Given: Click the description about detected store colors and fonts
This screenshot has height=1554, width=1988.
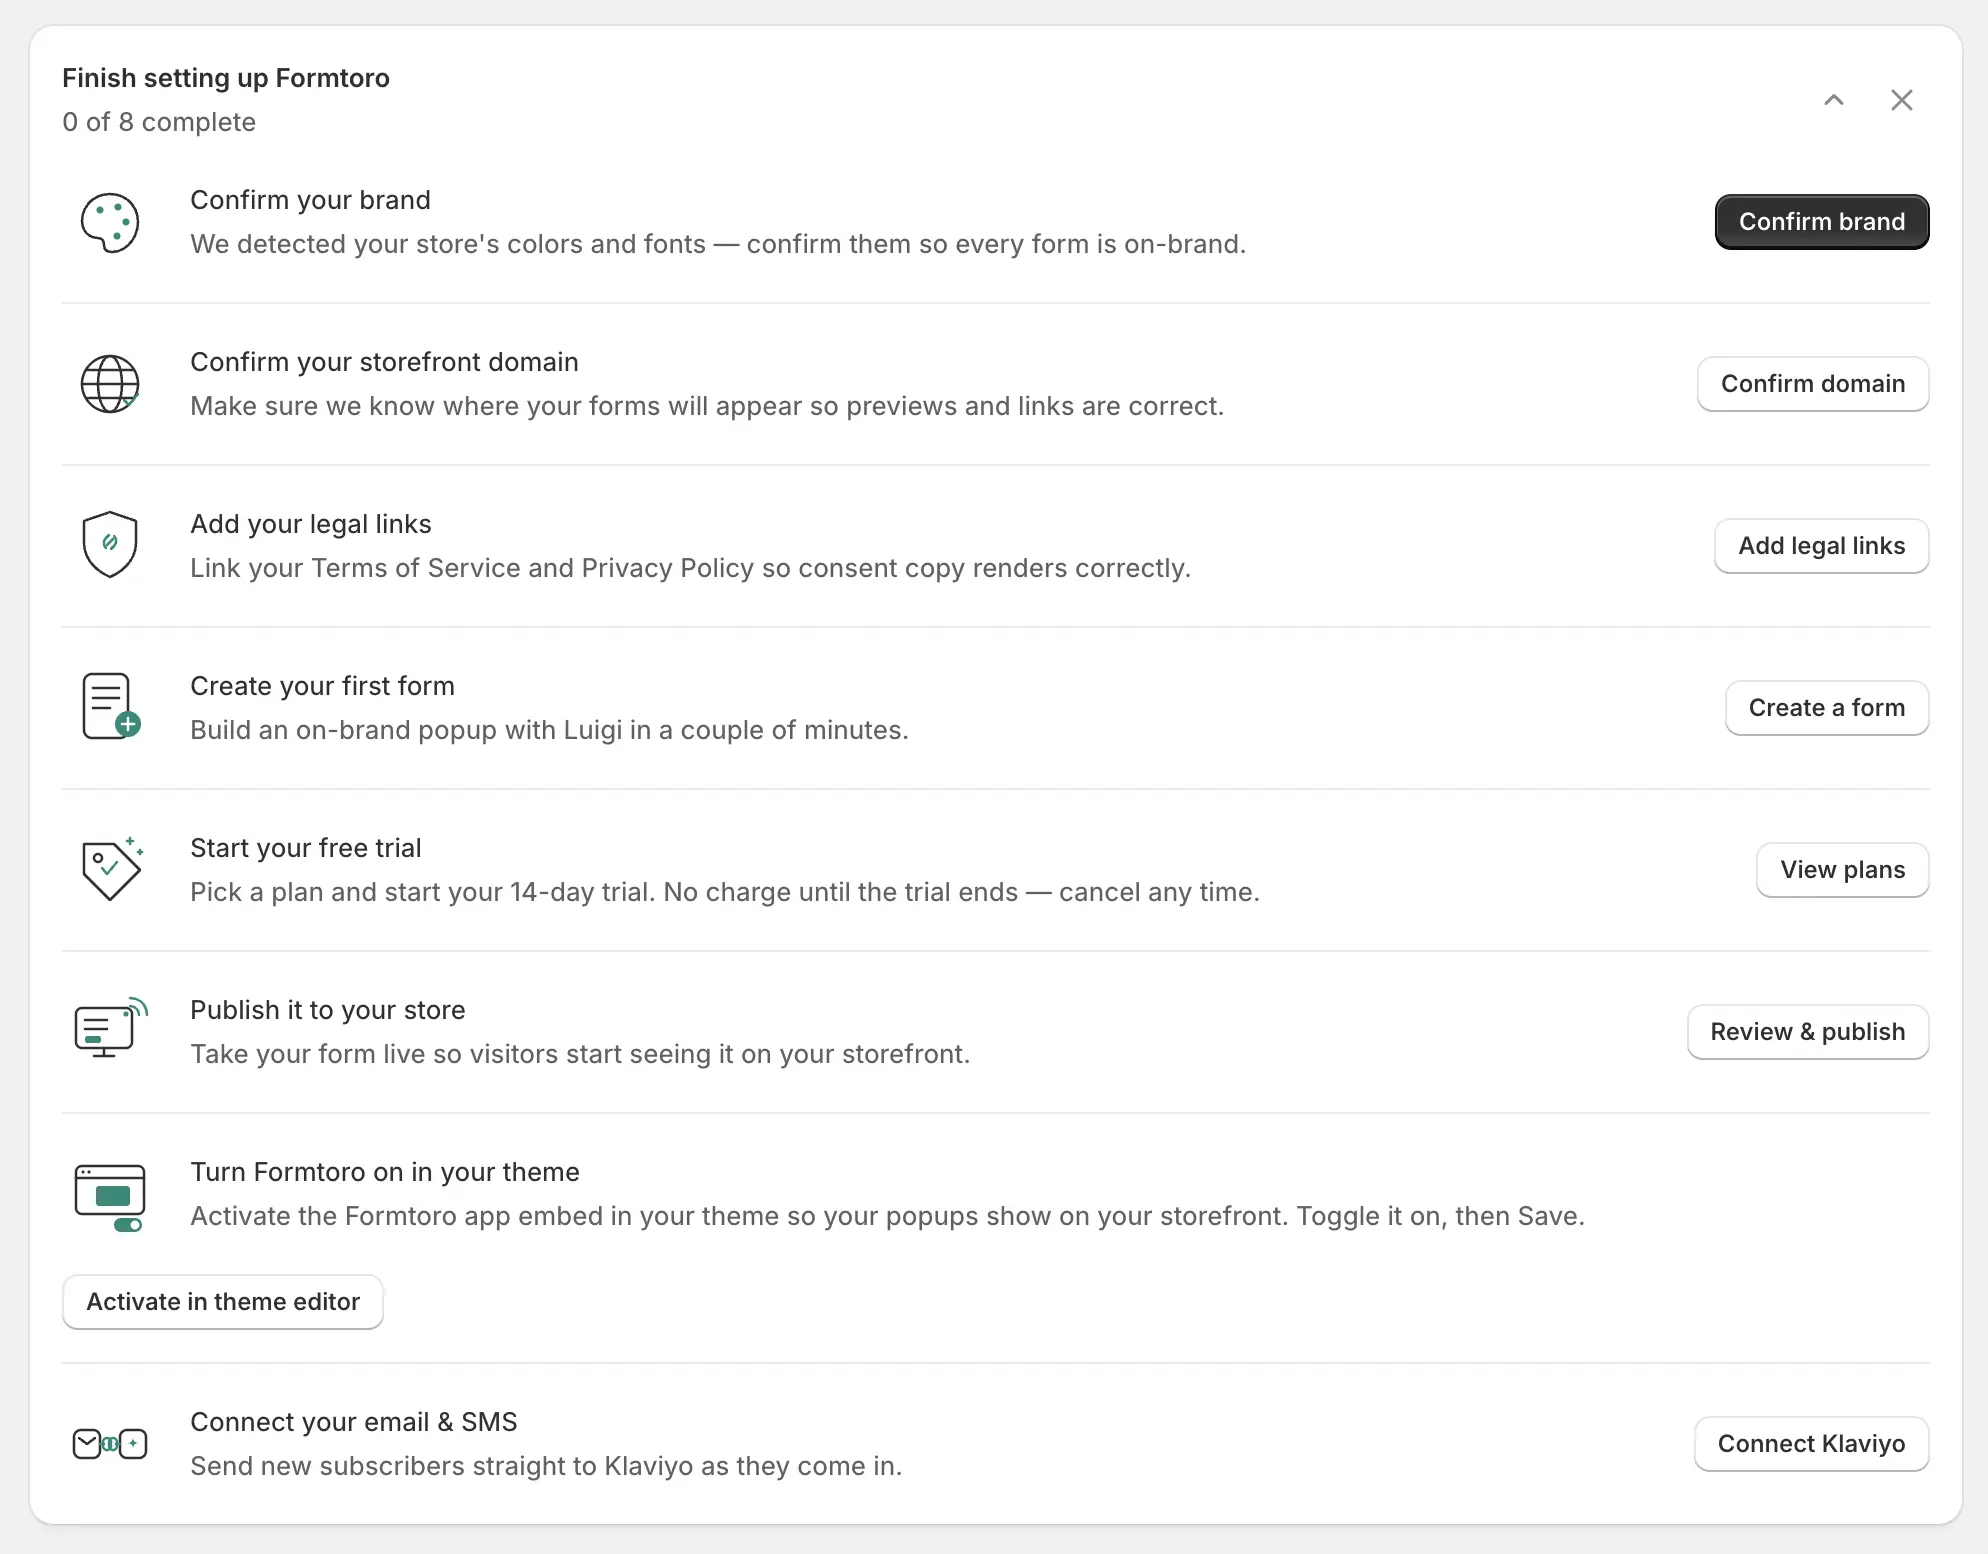Looking at the screenshot, I should coord(718,244).
